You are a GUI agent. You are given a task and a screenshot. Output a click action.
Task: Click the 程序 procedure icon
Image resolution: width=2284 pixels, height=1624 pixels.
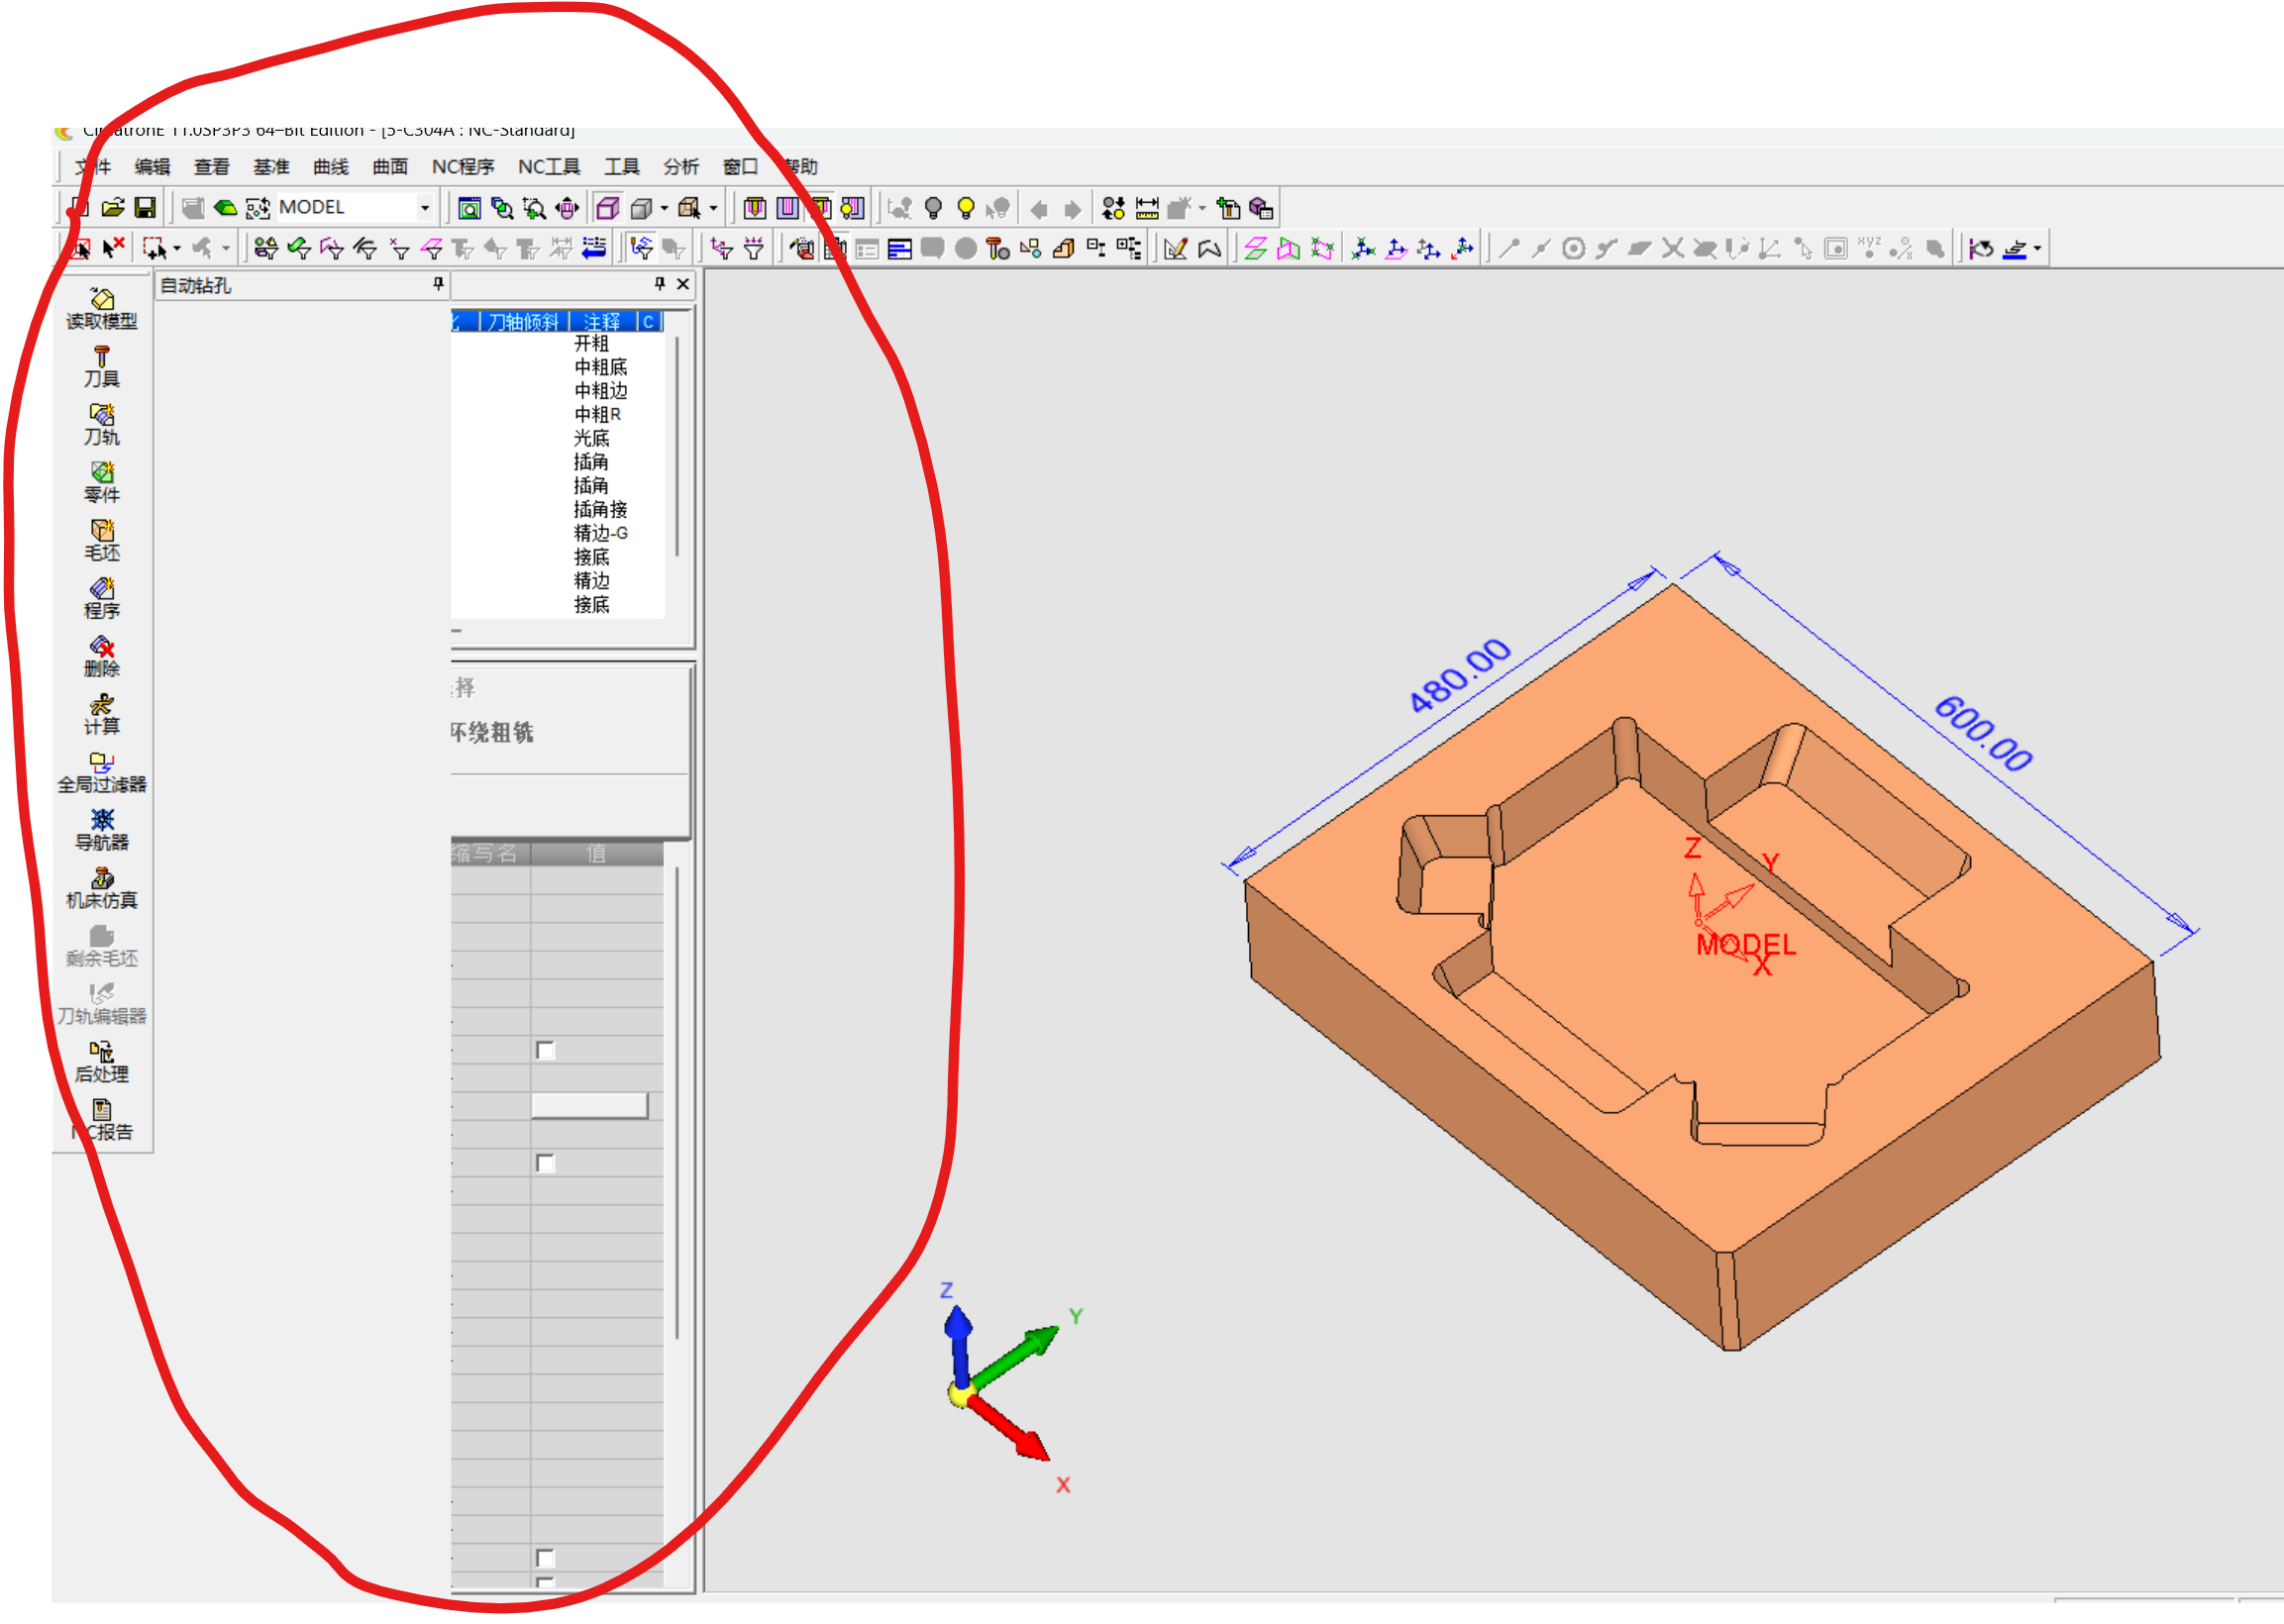101,599
